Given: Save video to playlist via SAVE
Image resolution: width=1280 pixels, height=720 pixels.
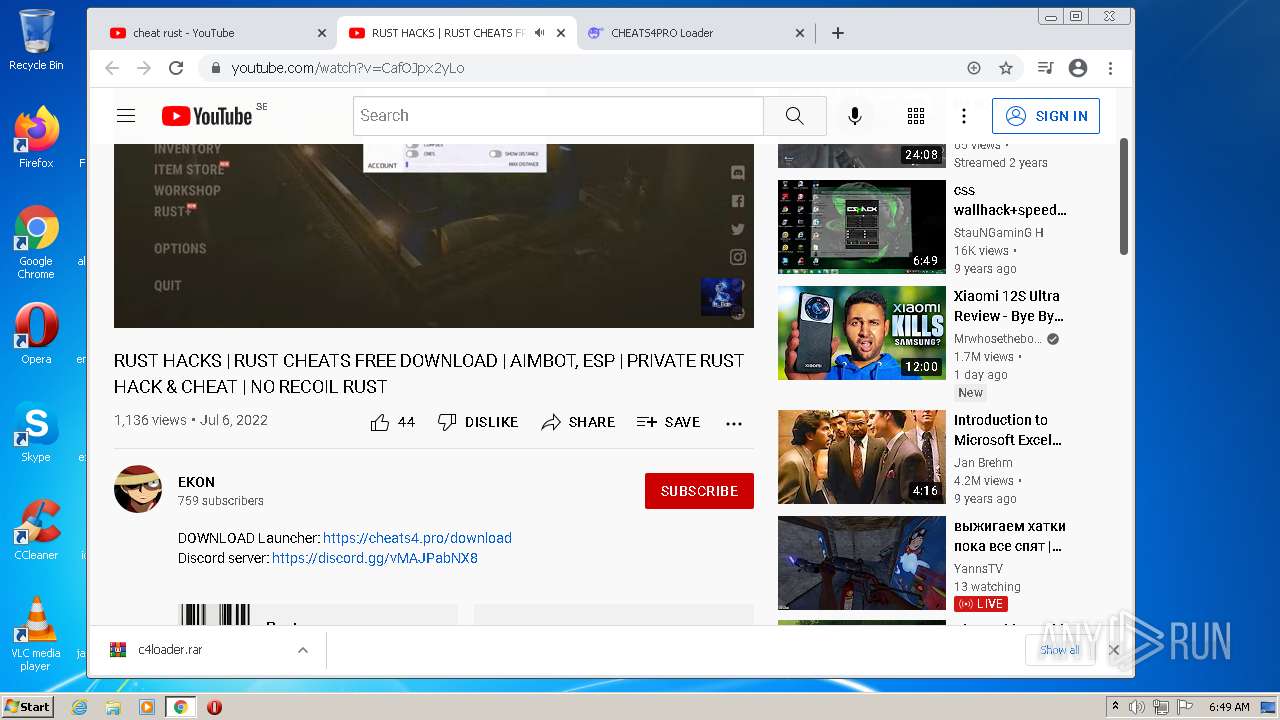Looking at the screenshot, I should pos(668,422).
